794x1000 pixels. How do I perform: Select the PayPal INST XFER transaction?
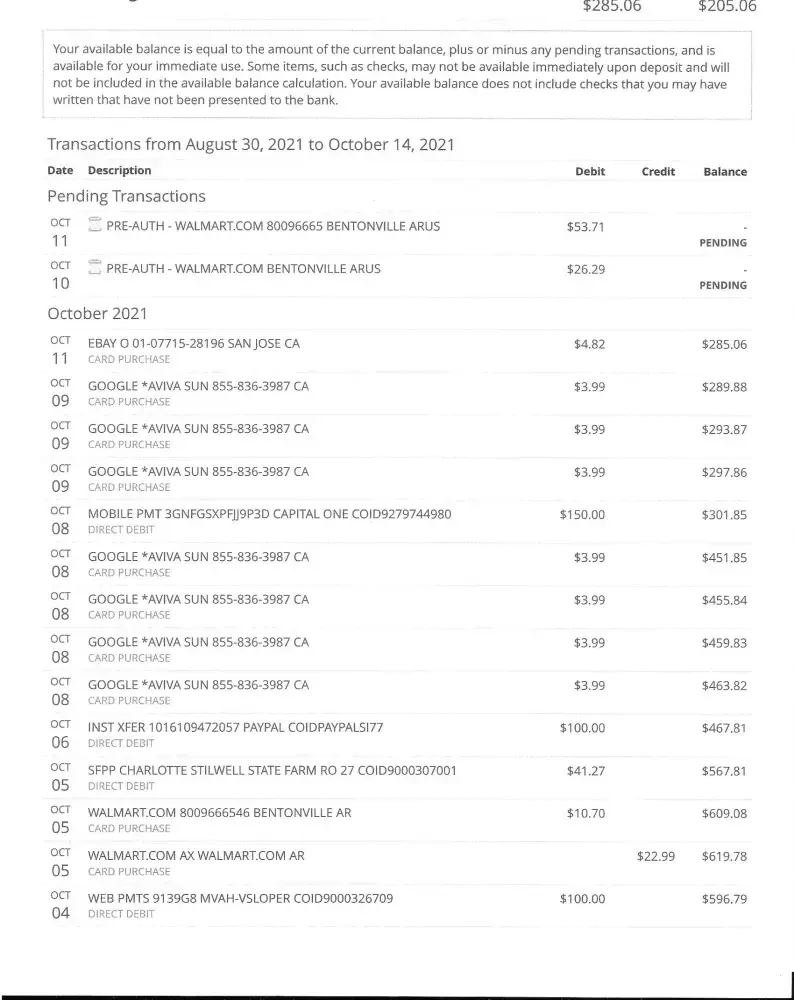[x=235, y=728]
